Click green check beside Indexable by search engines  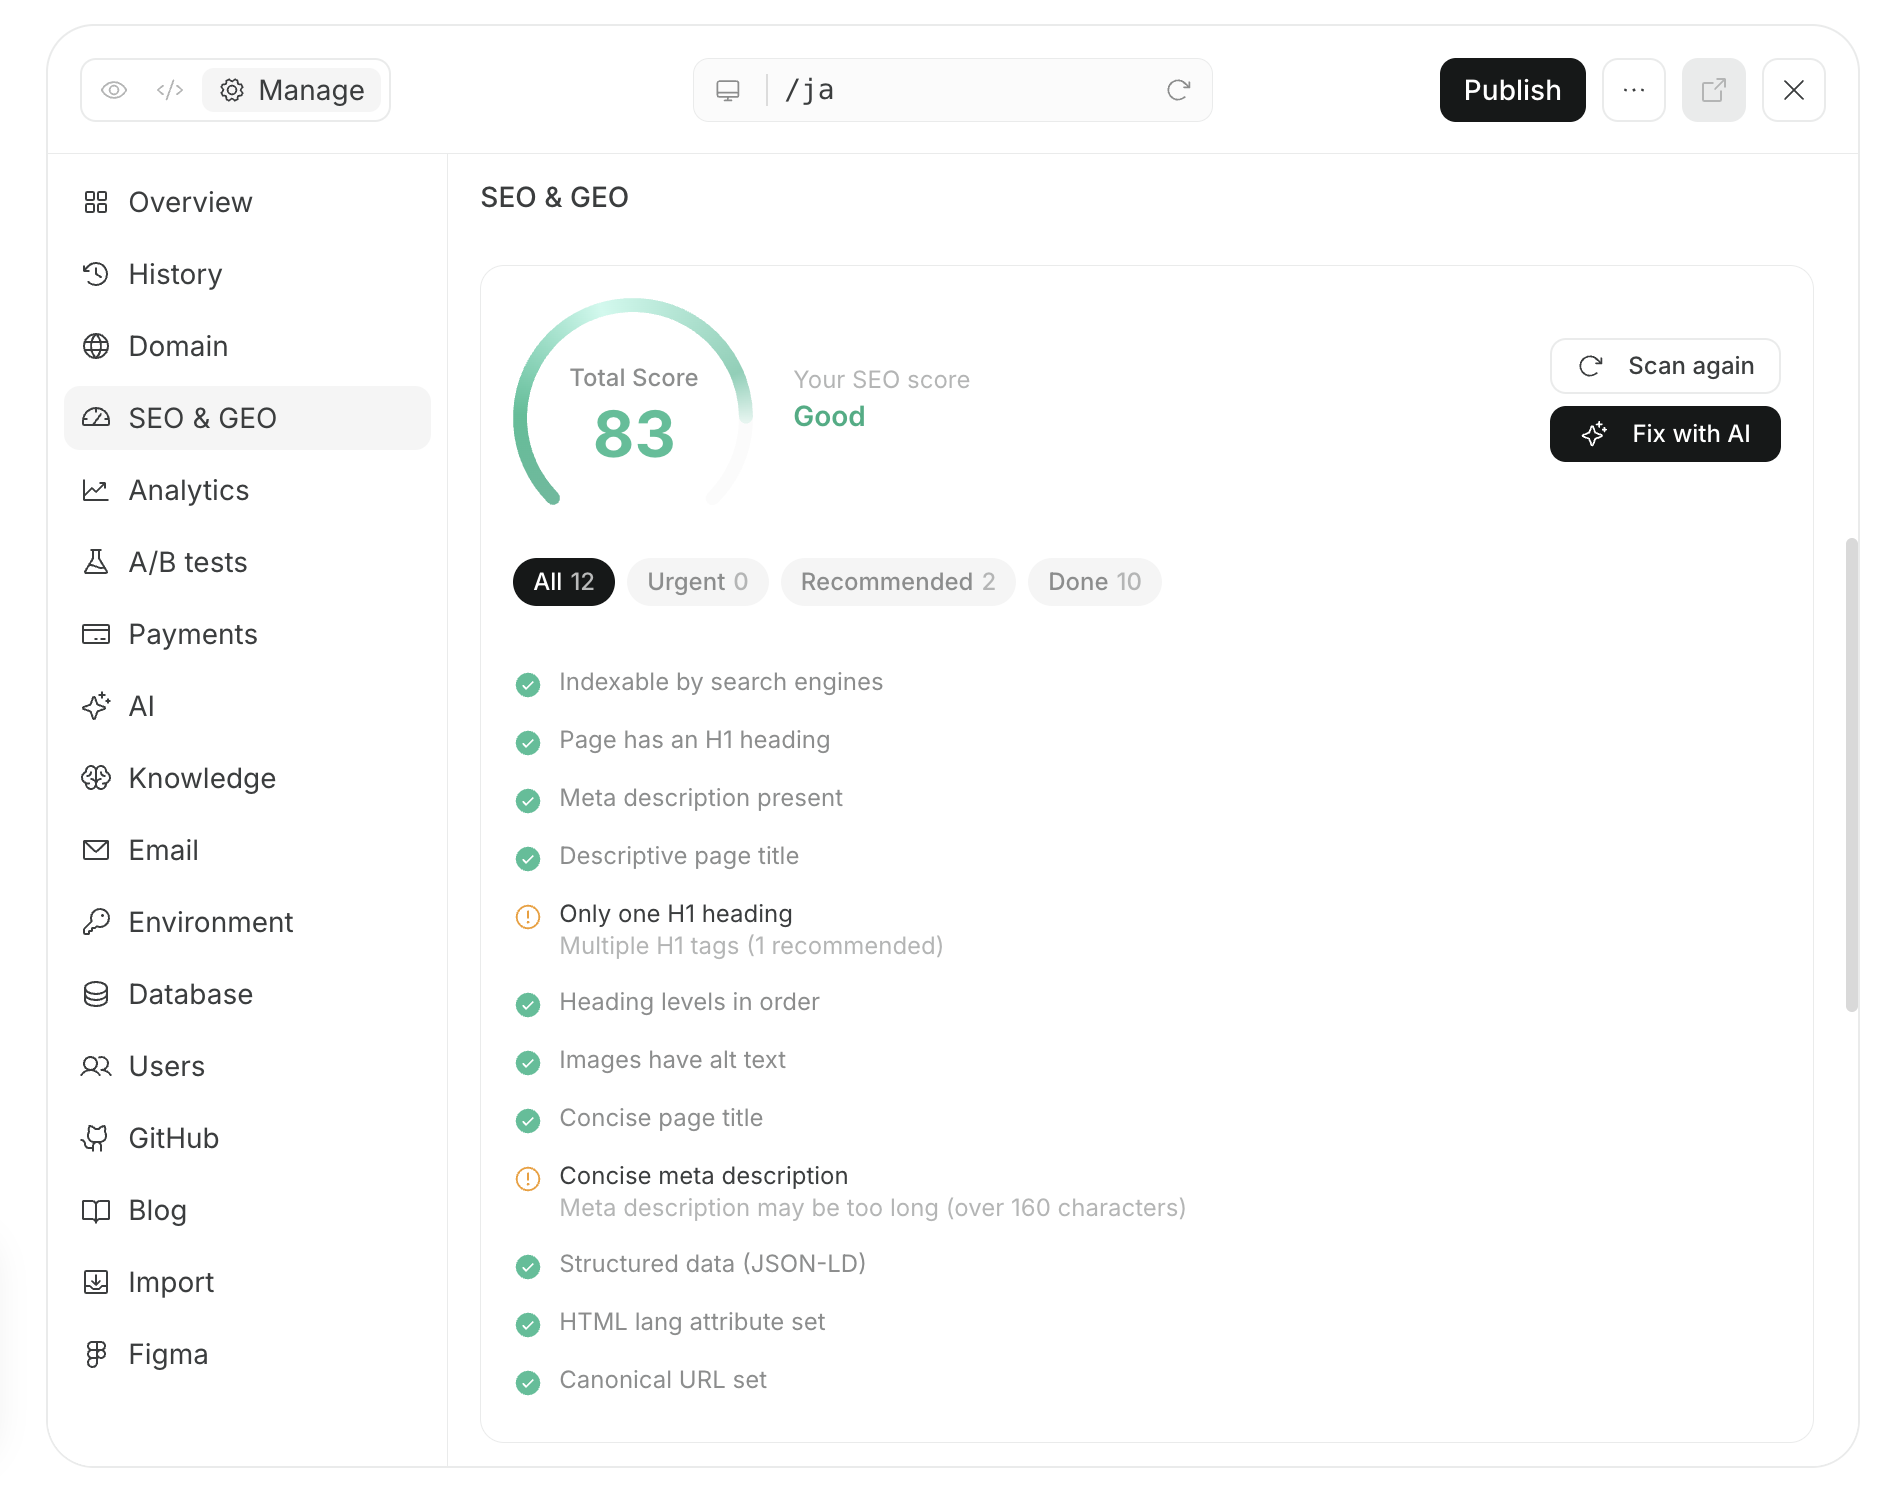pos(528,684)
